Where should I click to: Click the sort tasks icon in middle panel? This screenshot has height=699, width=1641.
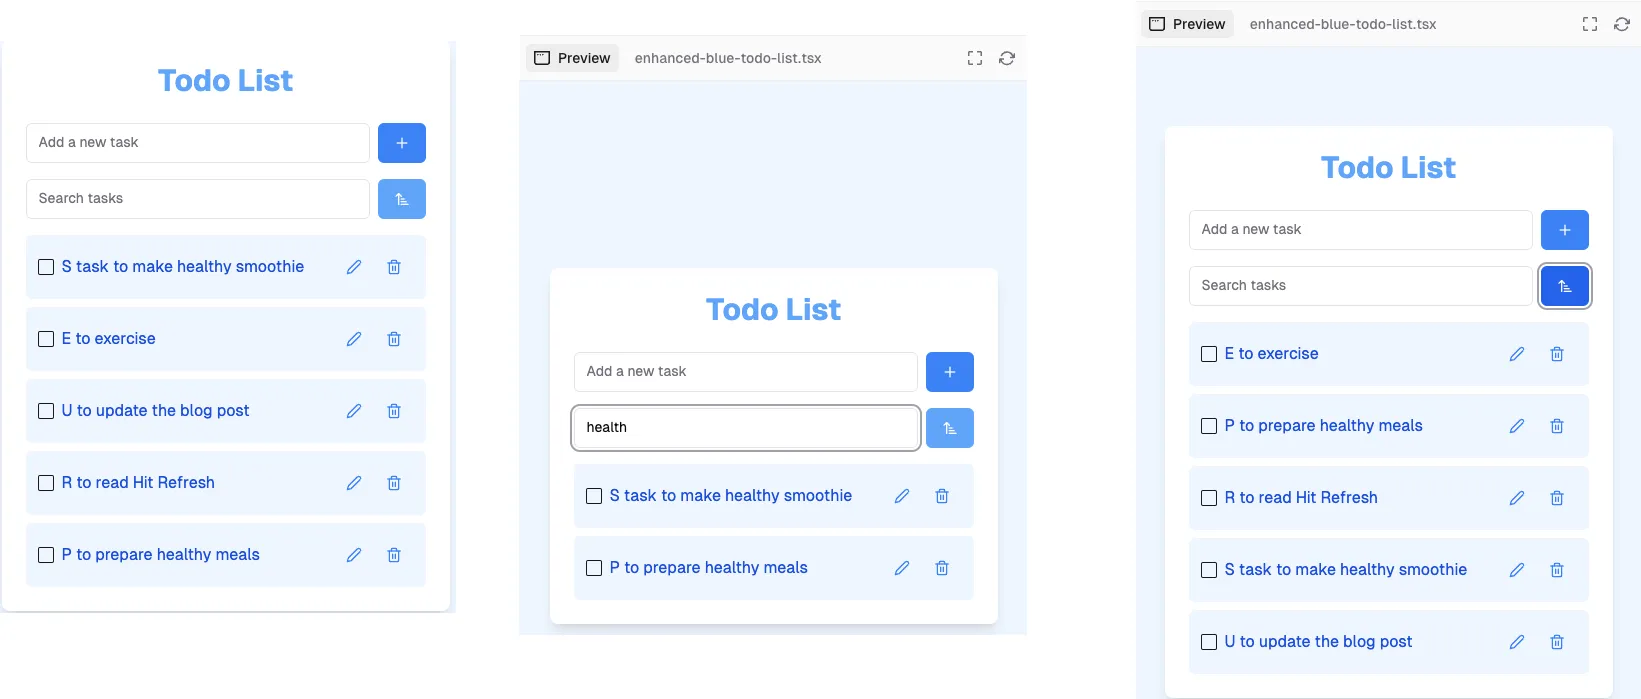tap(950, 427)
